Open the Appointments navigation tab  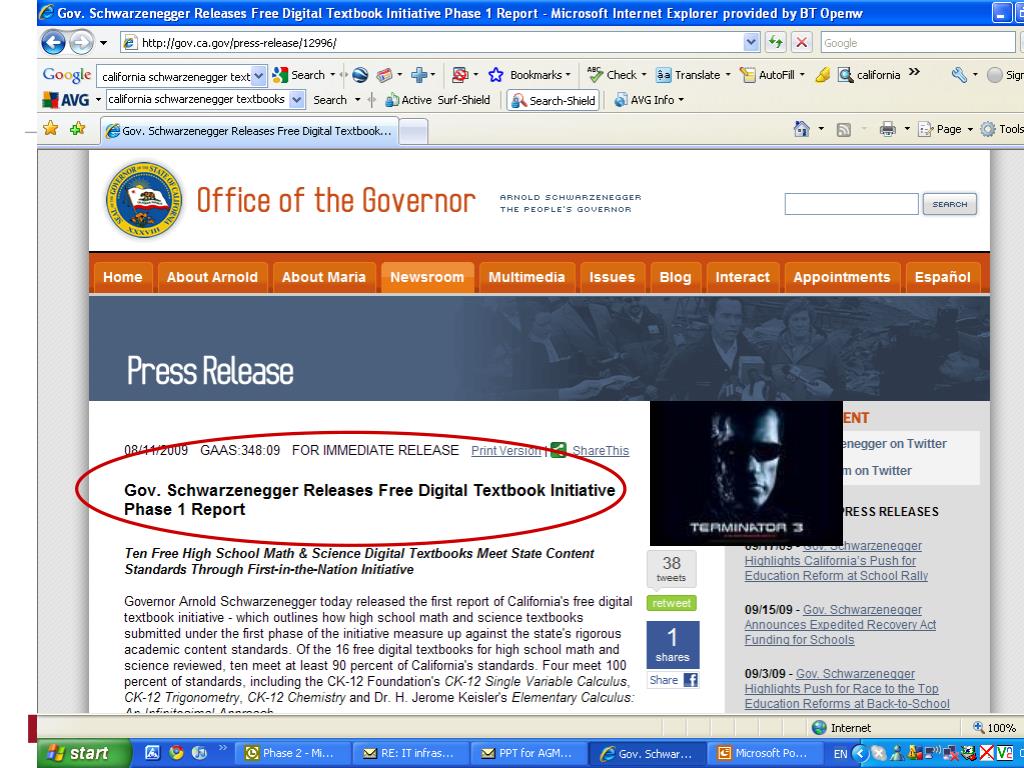[x=842, y=278]
